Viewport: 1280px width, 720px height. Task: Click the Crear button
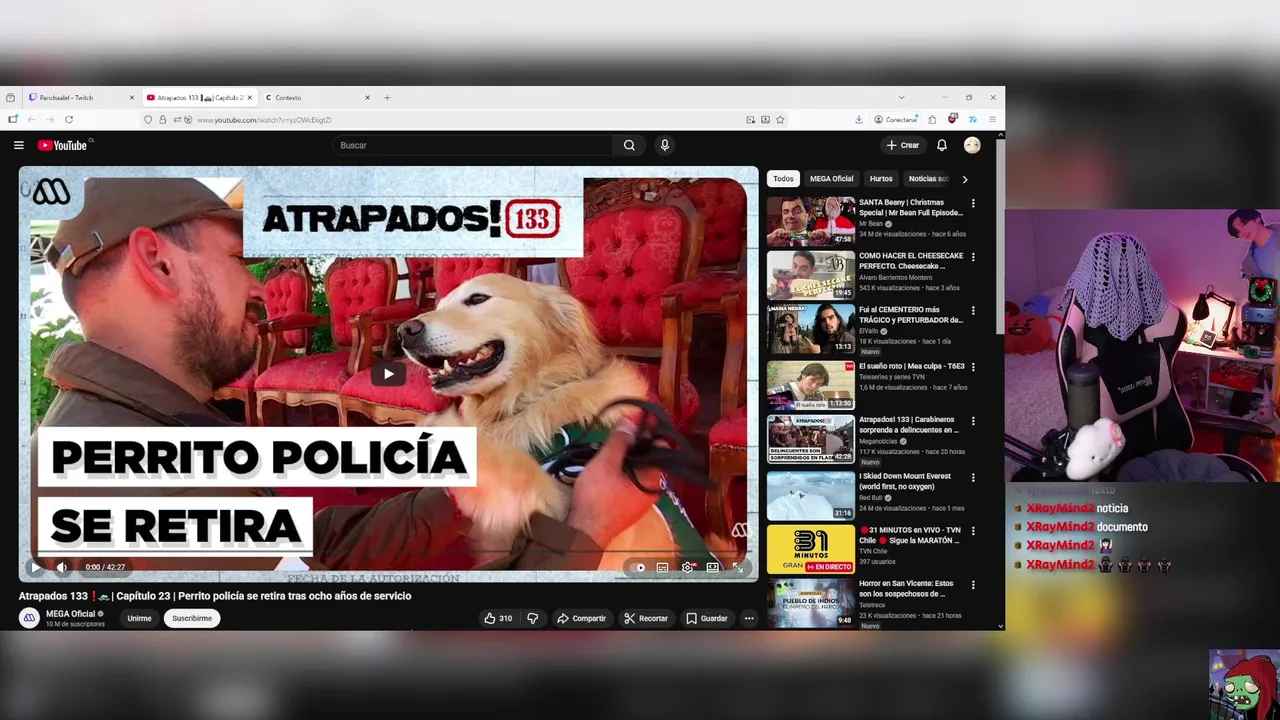click(x=903, y=145)
